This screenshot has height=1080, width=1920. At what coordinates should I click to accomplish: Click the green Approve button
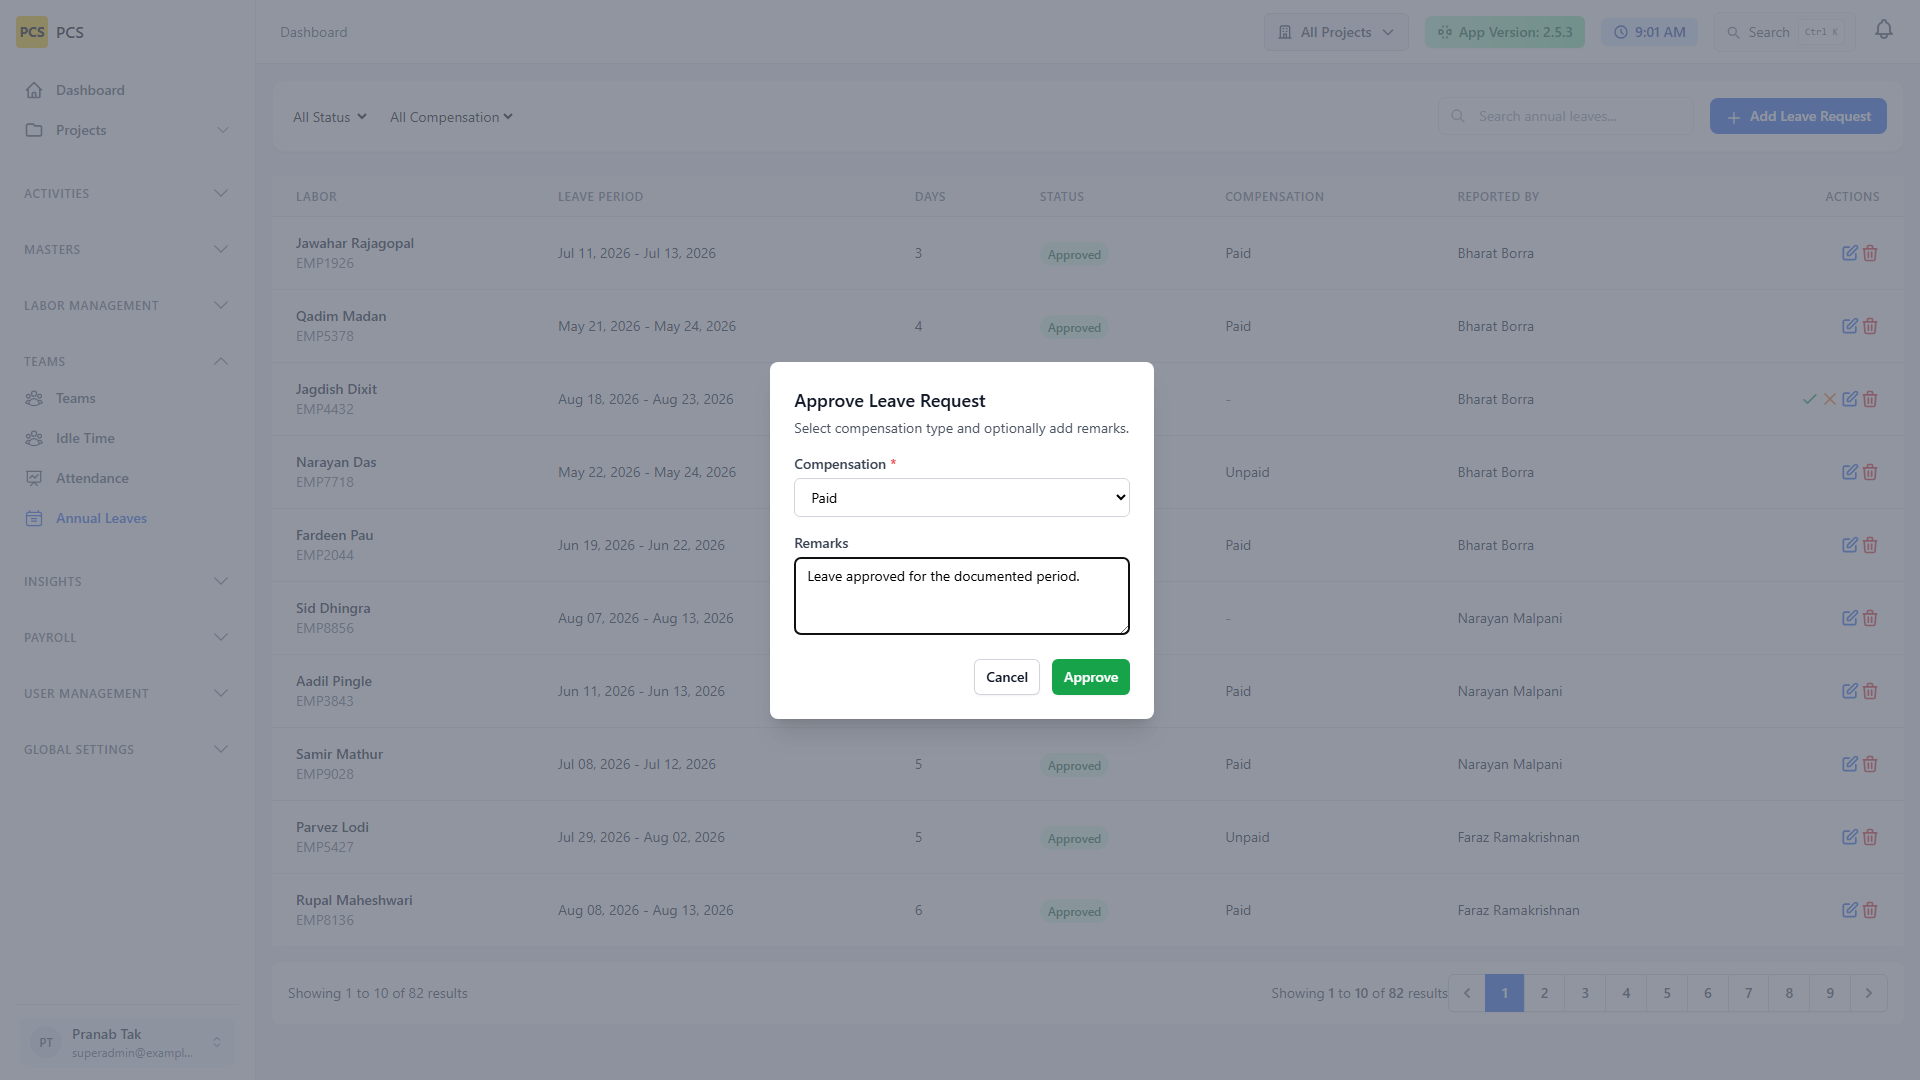(1090, 677)
